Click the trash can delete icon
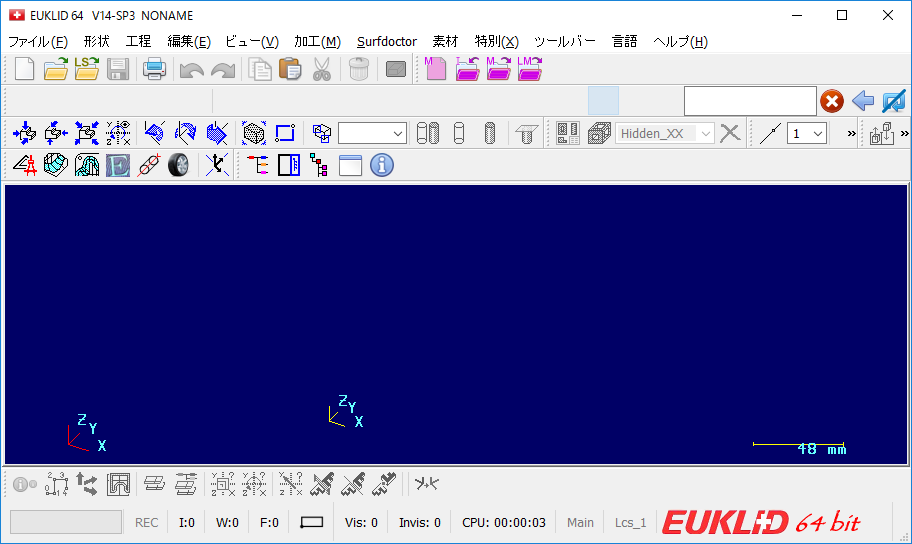Image resolution: width=912 pixels, height=544 pixels. click(359, 69)
